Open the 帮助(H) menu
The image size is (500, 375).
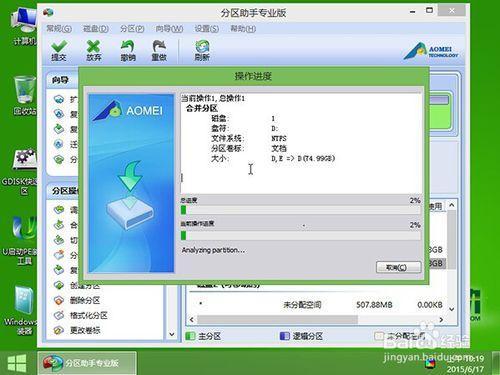pos(243,29)
